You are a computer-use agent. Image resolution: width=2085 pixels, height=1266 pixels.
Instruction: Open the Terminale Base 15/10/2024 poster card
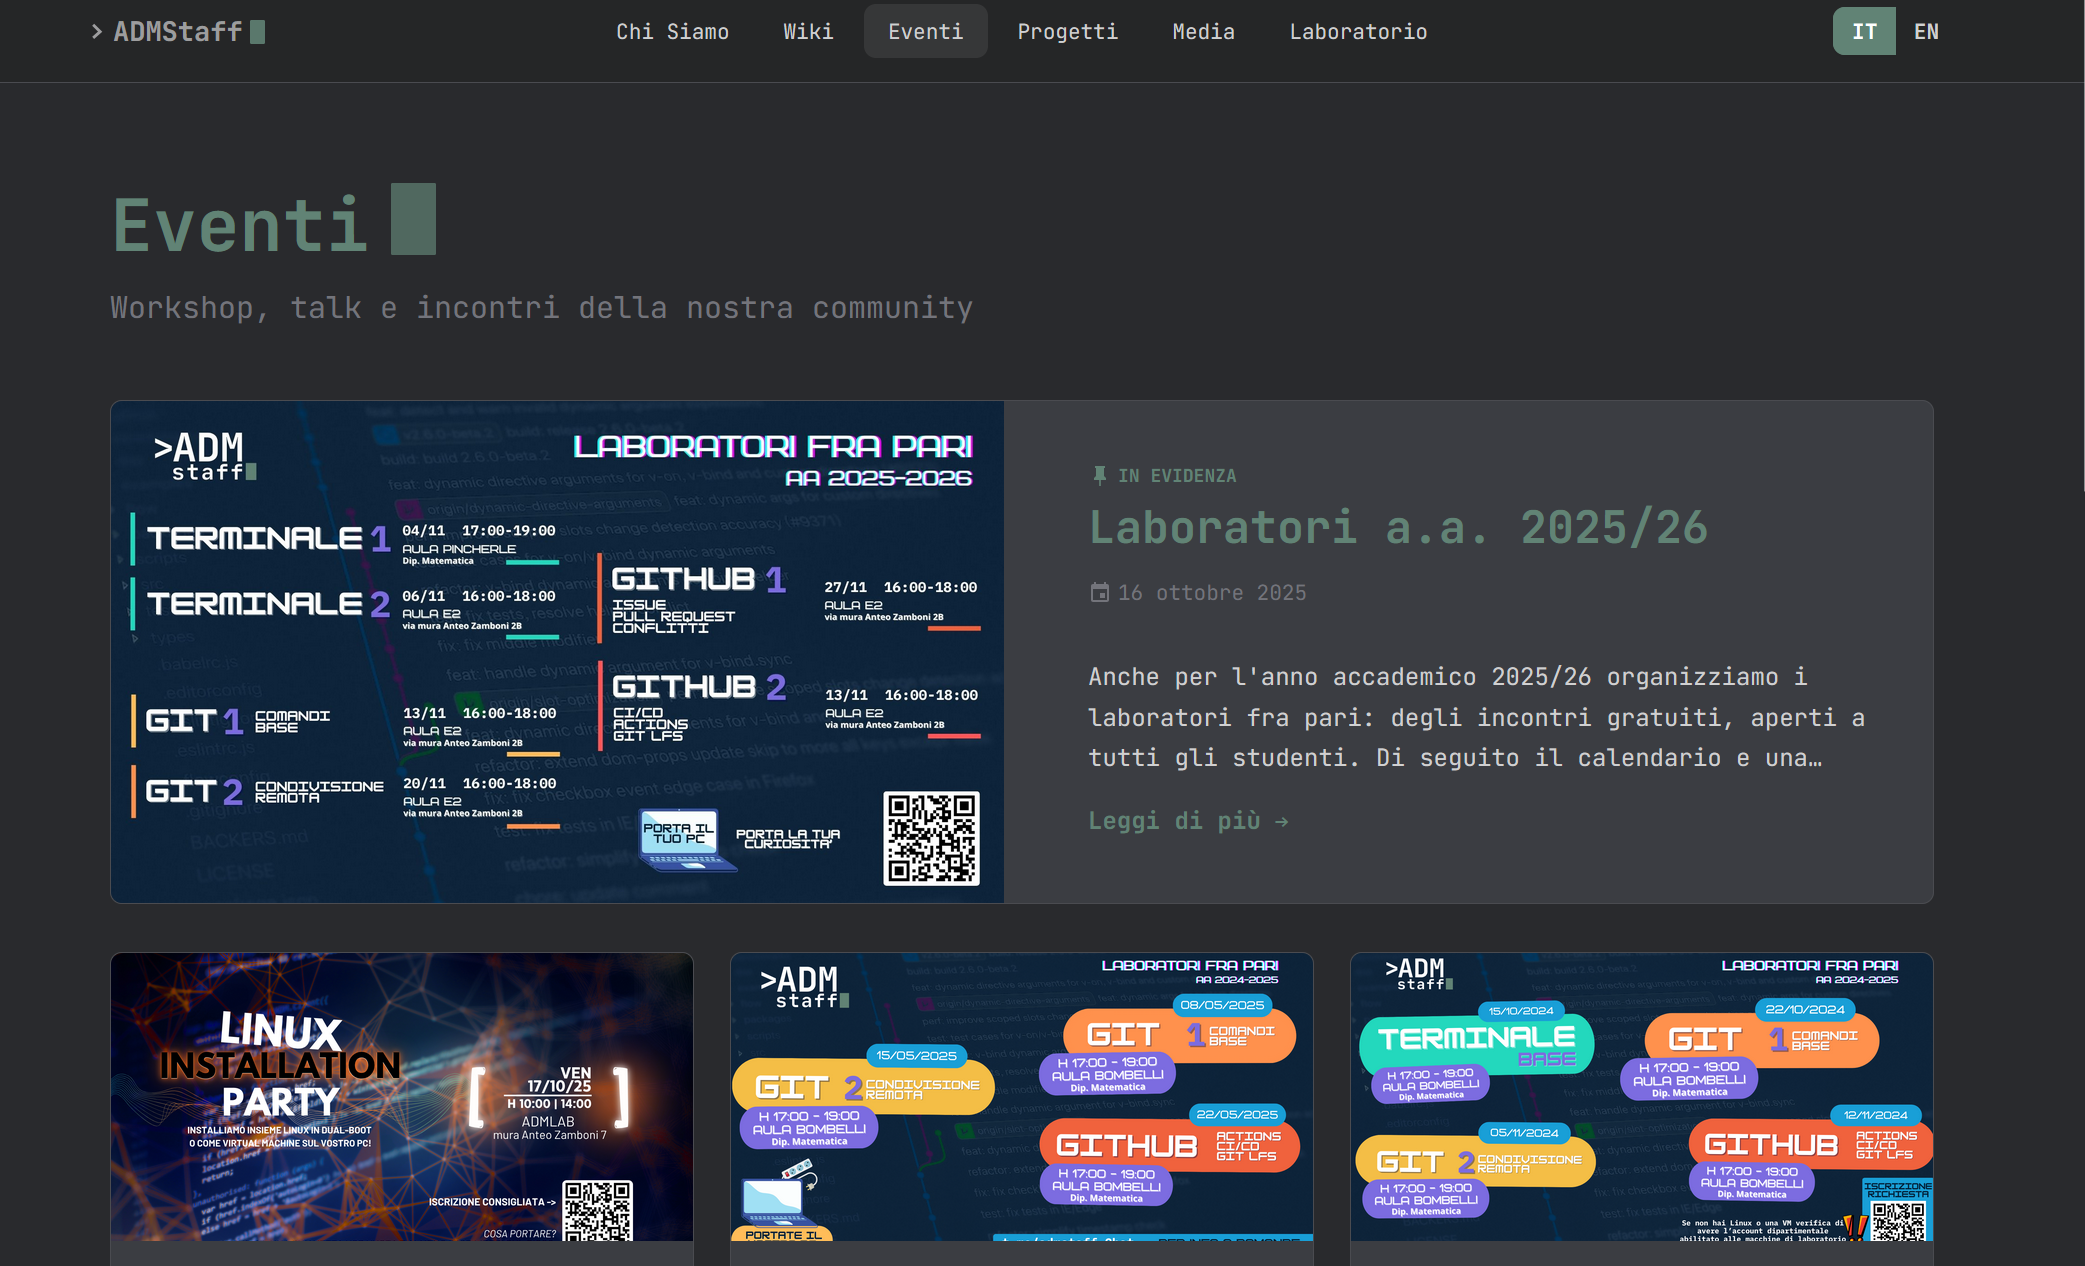coord(1642,1097)
